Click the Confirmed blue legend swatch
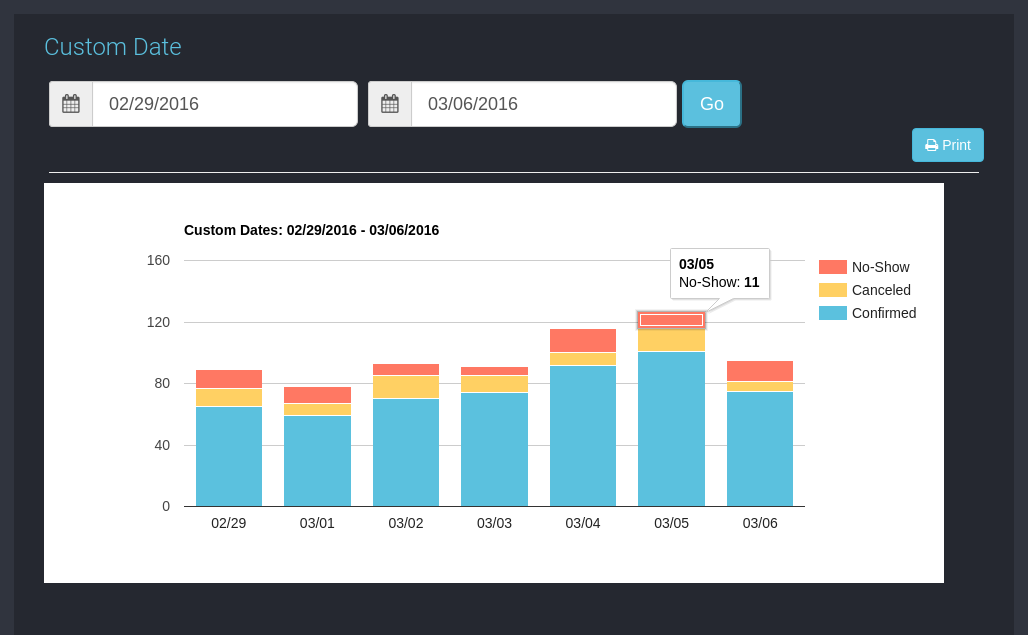 832,313
